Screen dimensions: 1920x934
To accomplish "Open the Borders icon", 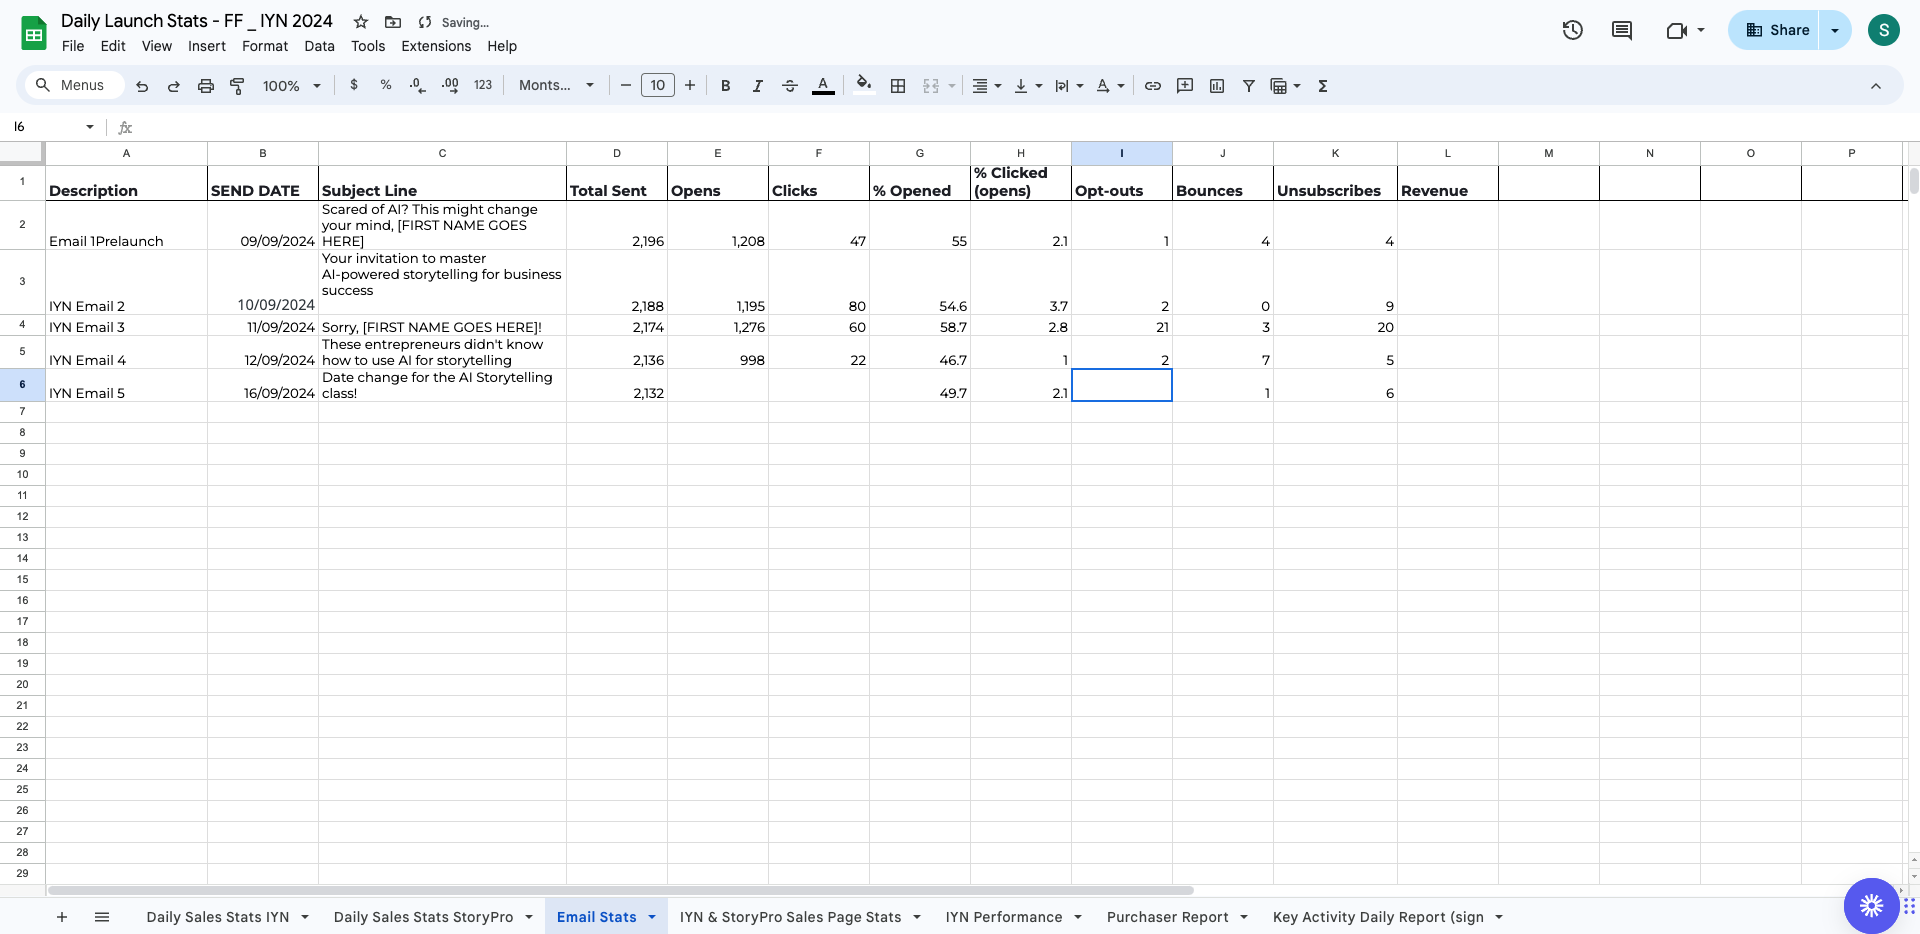I will tap(898, 86).
